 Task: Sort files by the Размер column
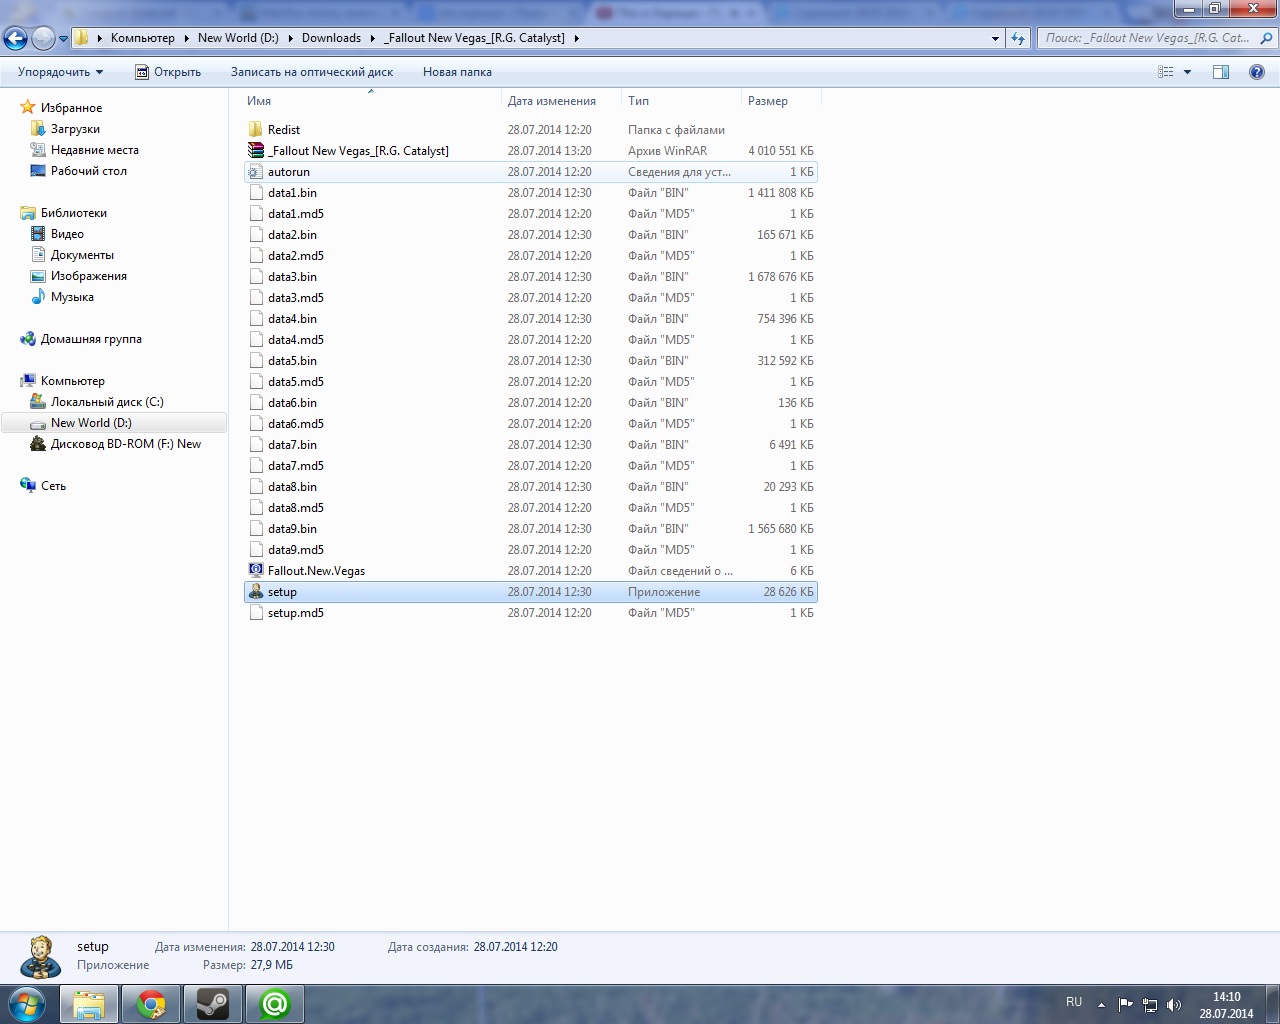(781, 101)
